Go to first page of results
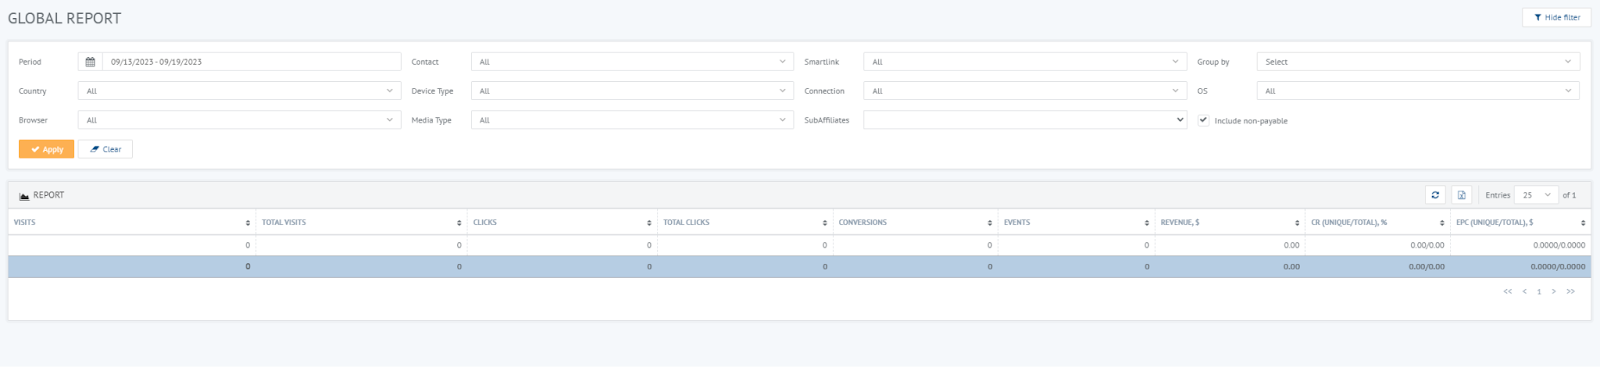The image size is (1600, 367). coord(1508,291)
